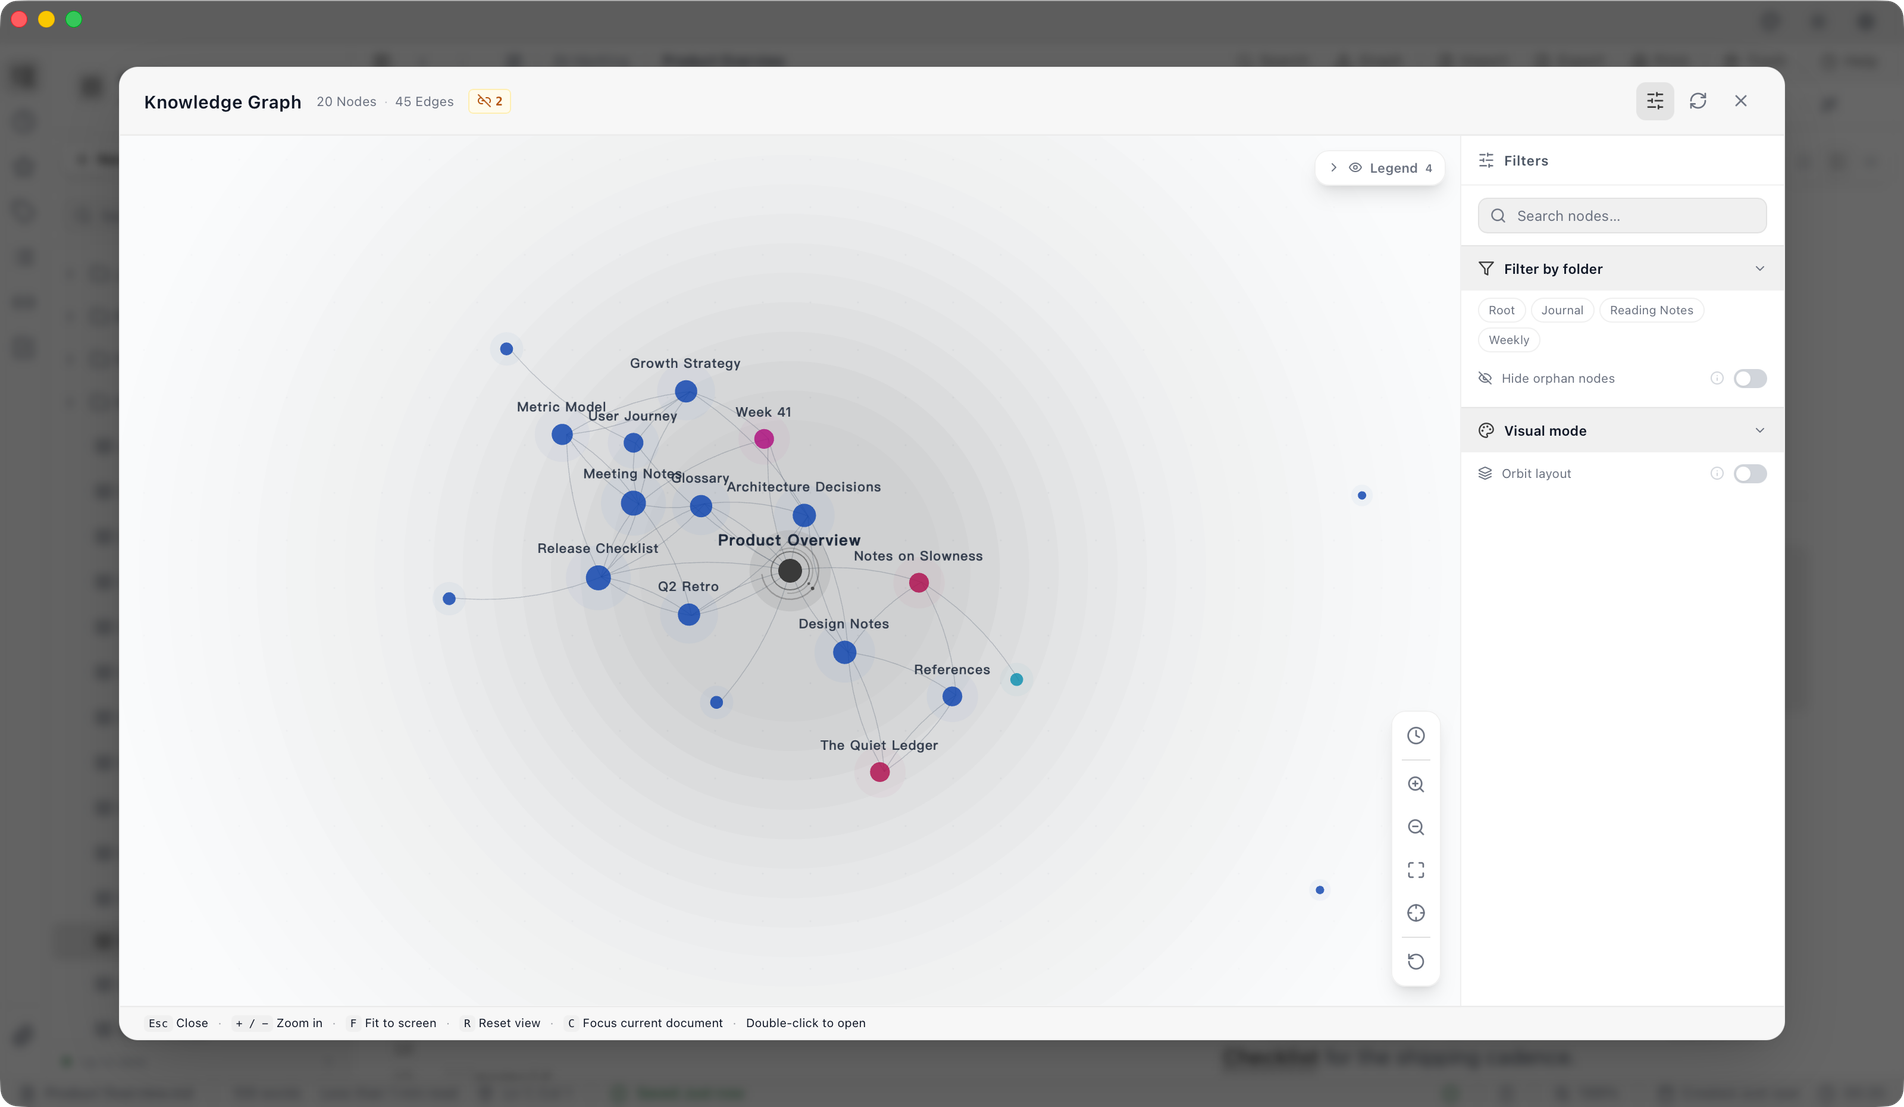Refresh the knowledge graph
1904x1107 pixels.
tap(1698, 101)
